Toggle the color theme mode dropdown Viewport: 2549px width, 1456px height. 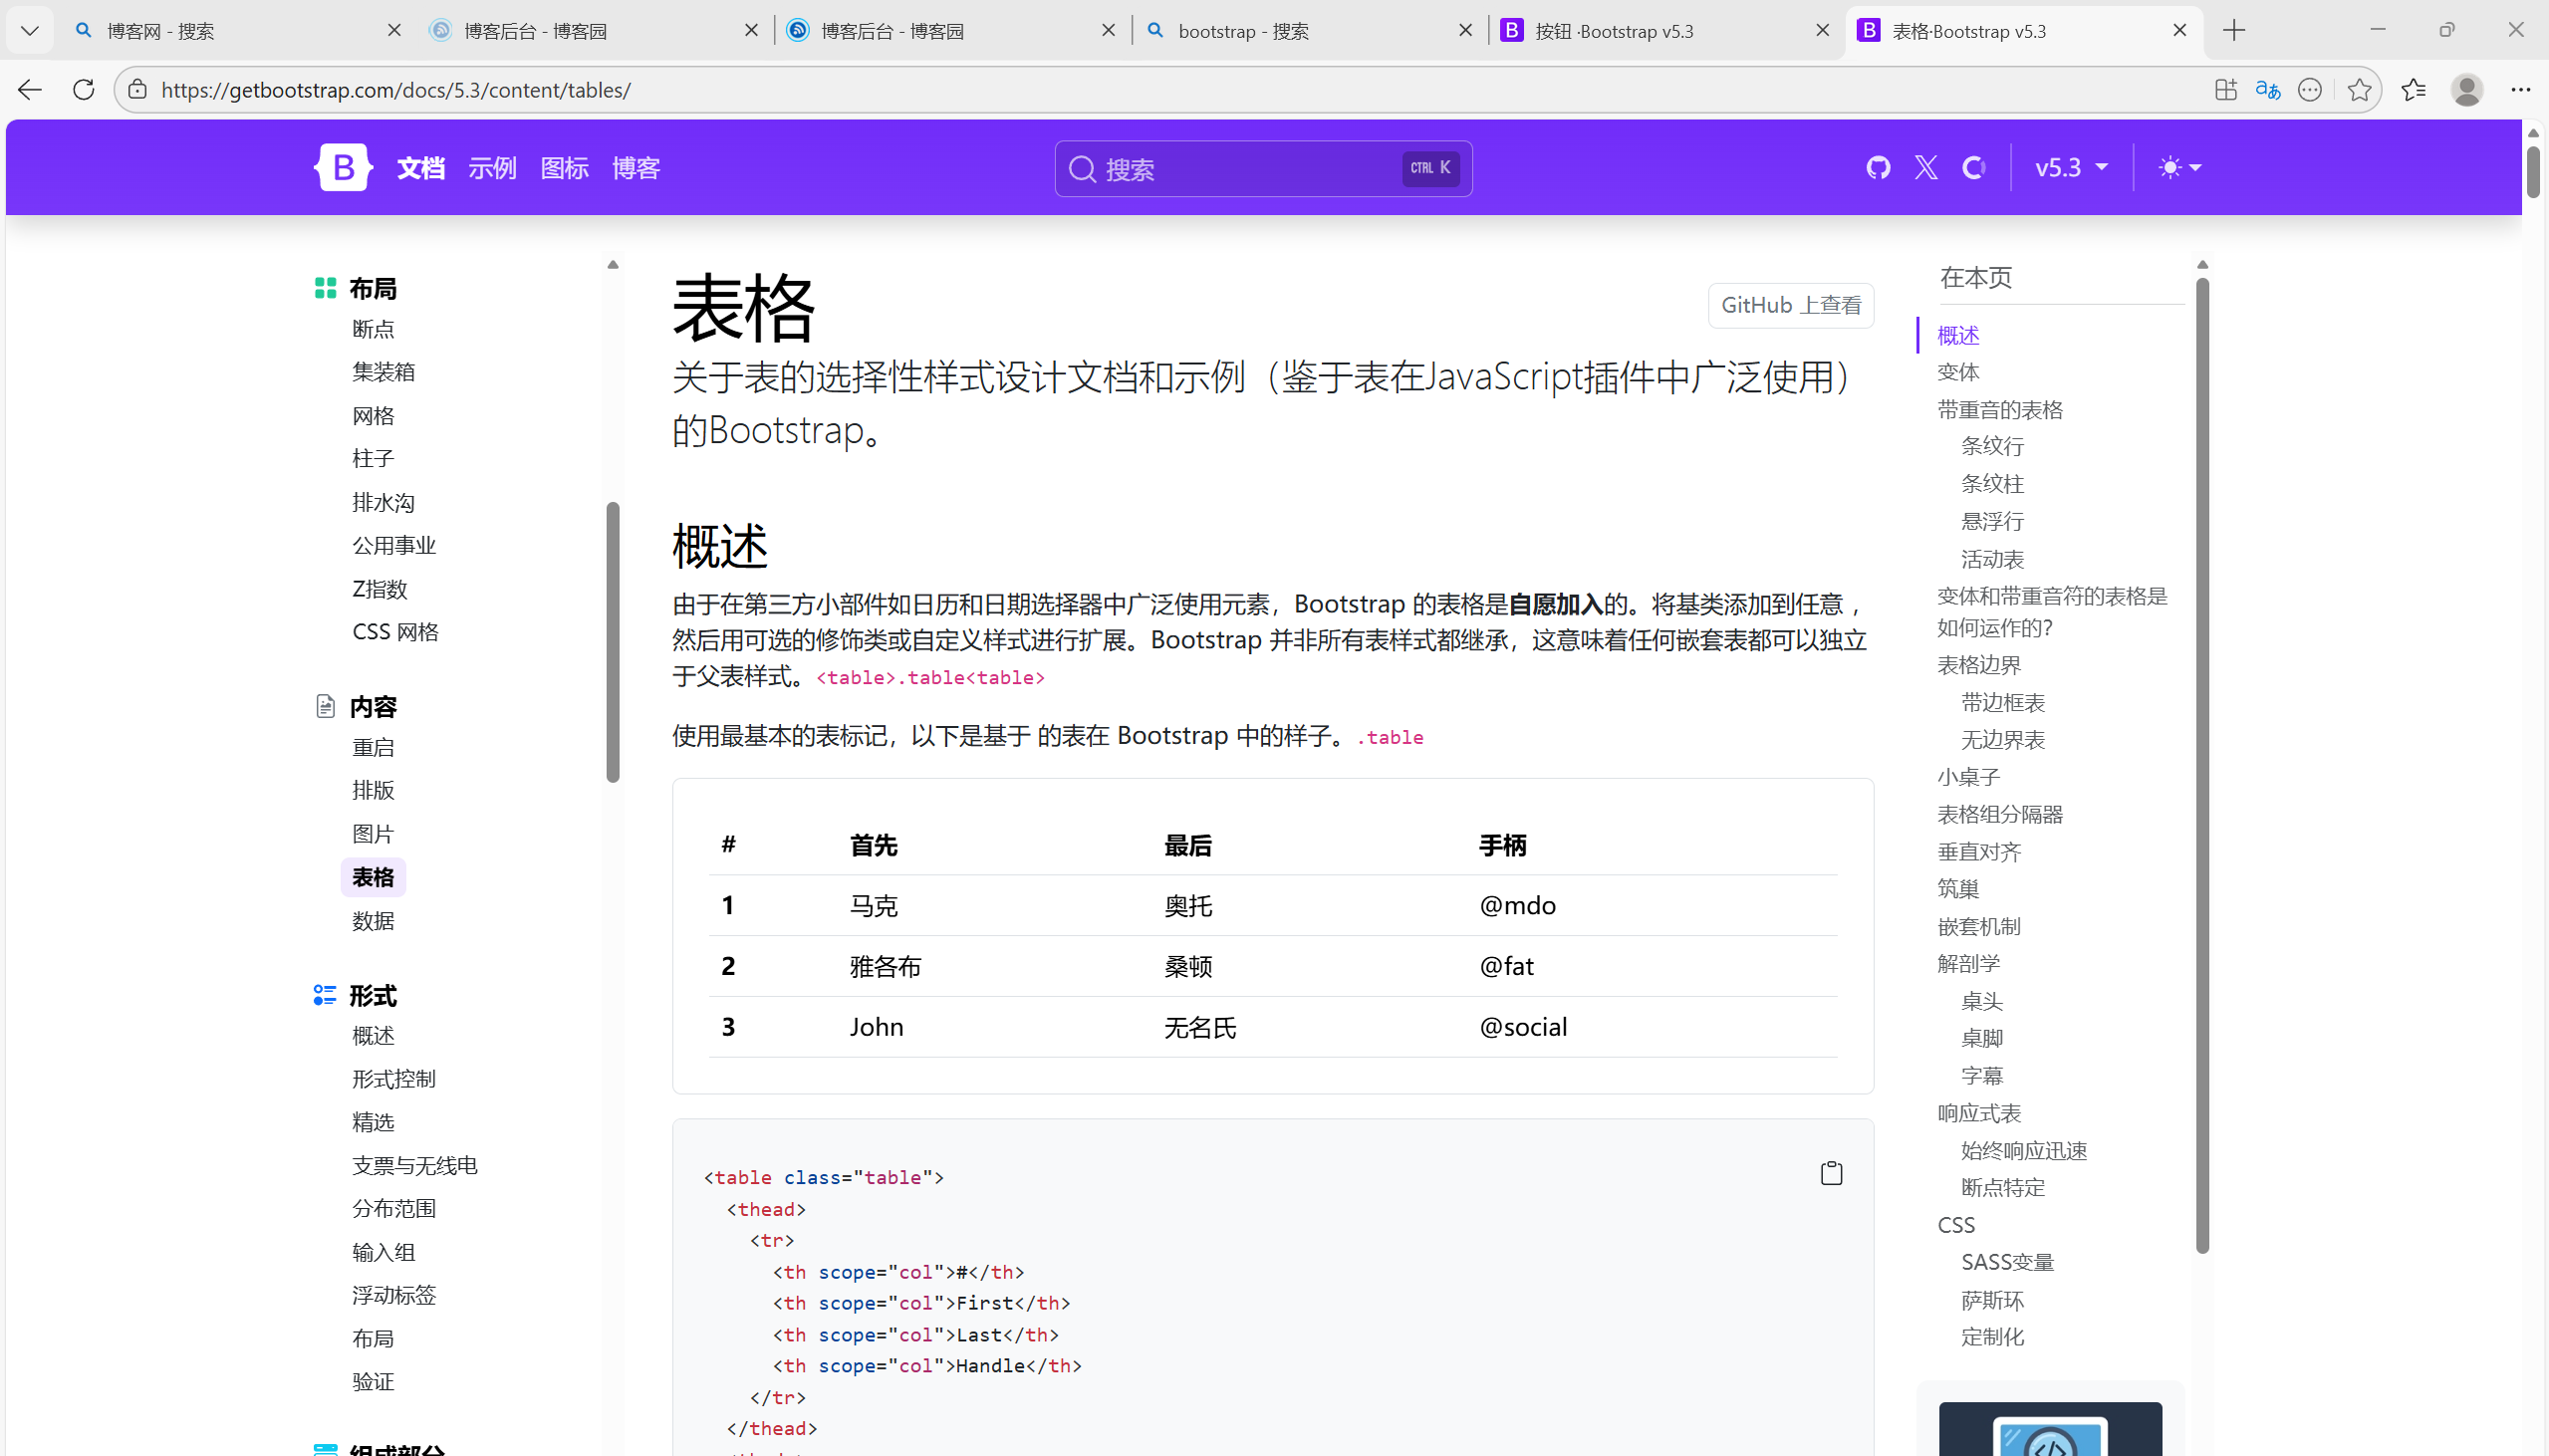tap(2179, 167)
